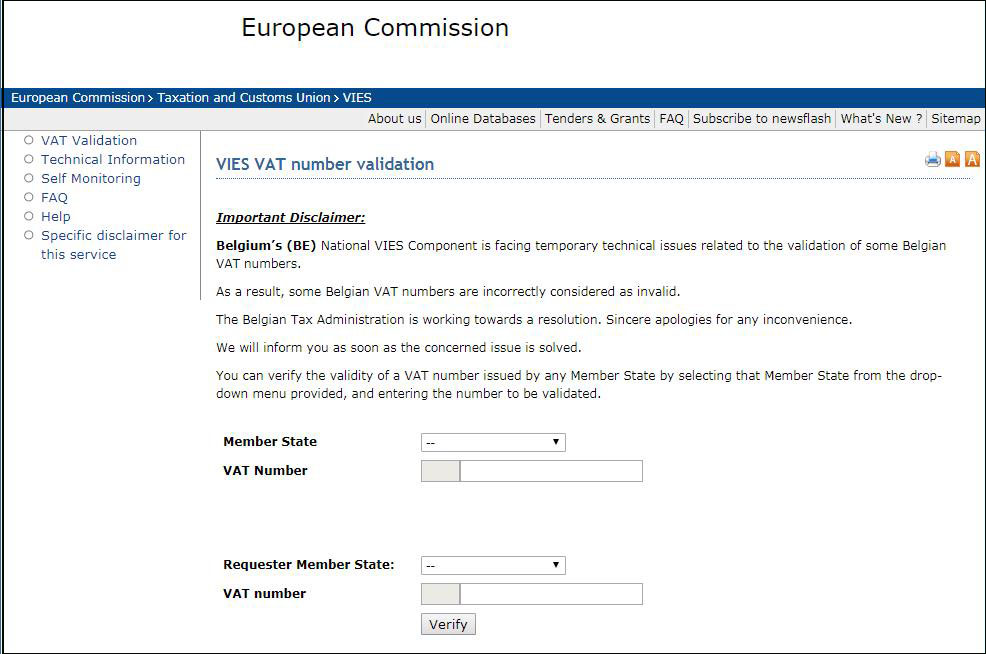Click the first VAT Number input field
The height and width of the screenshot is (654, 986).
click(x=550, y=471)
